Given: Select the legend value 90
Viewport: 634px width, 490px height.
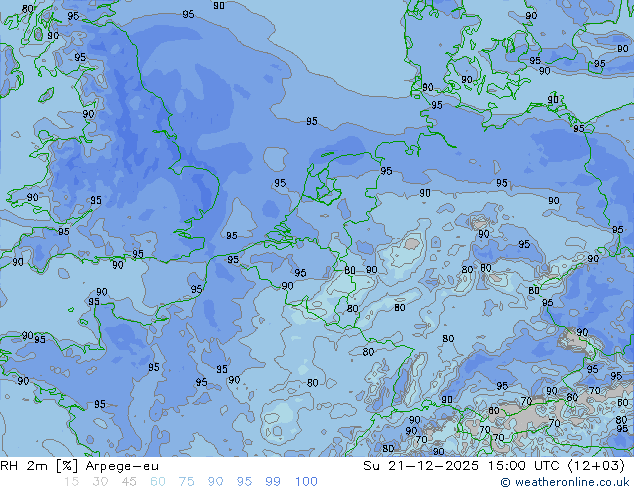Looking at the screenshot, I should pos(215,482).
